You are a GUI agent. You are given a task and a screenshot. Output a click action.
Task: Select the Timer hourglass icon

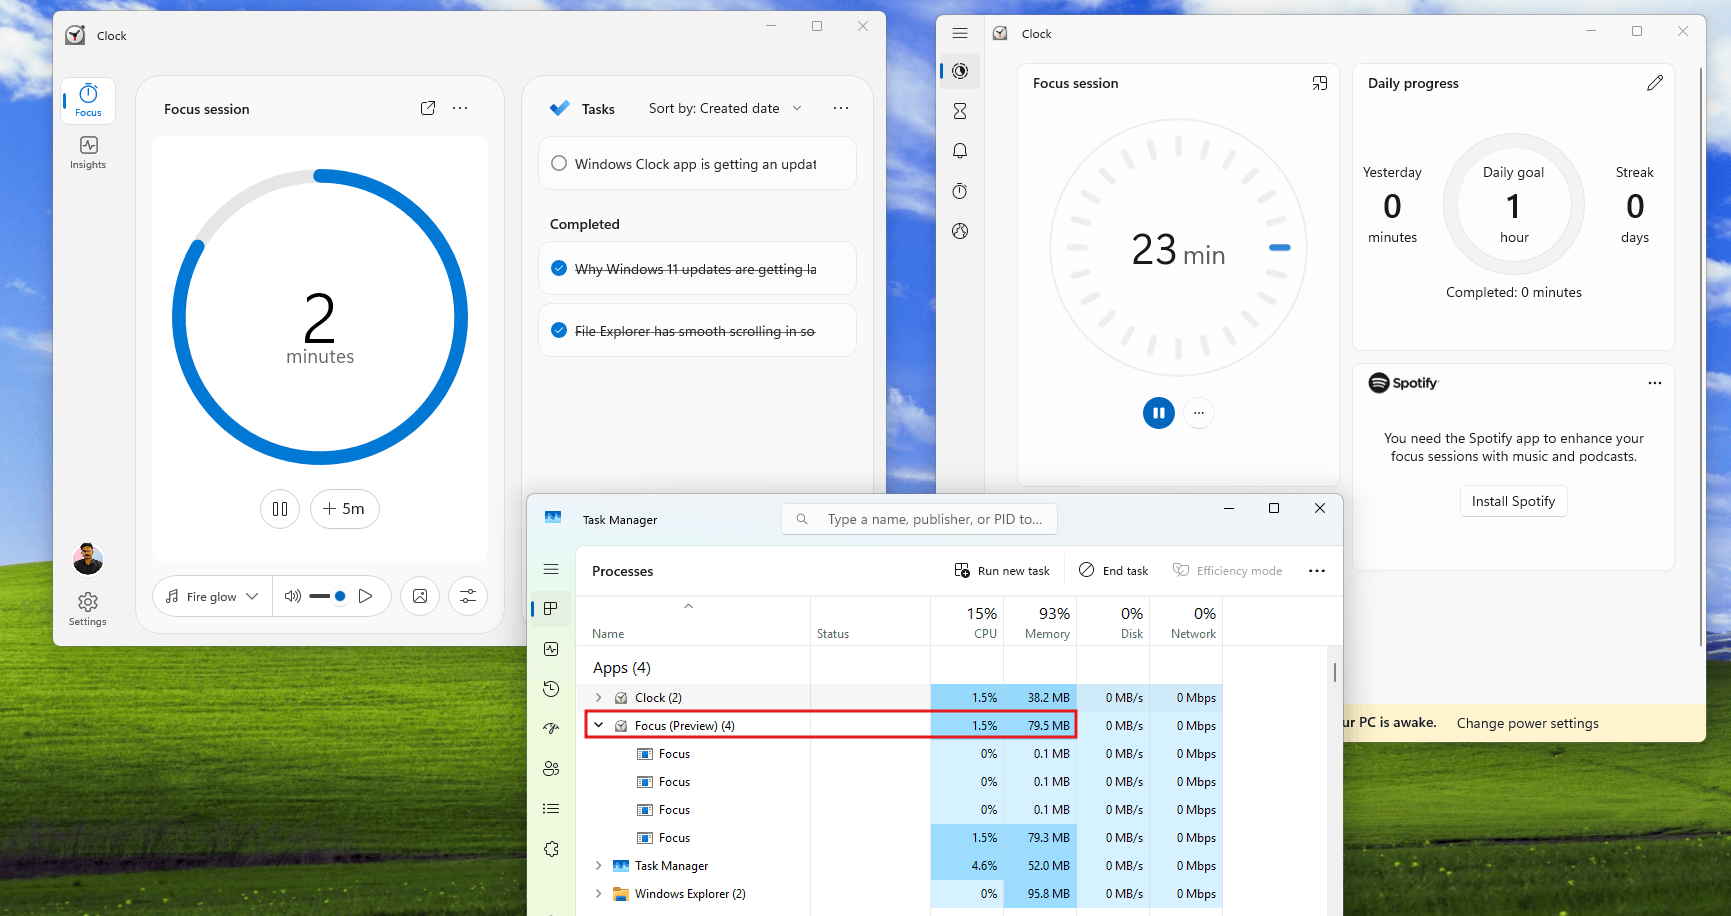pos(959,110)
